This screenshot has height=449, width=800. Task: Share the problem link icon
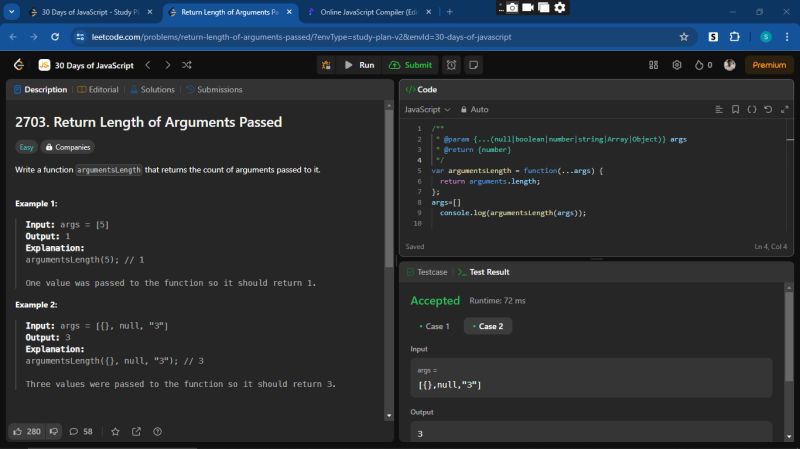pyautogui.click(x=136, y=432)
